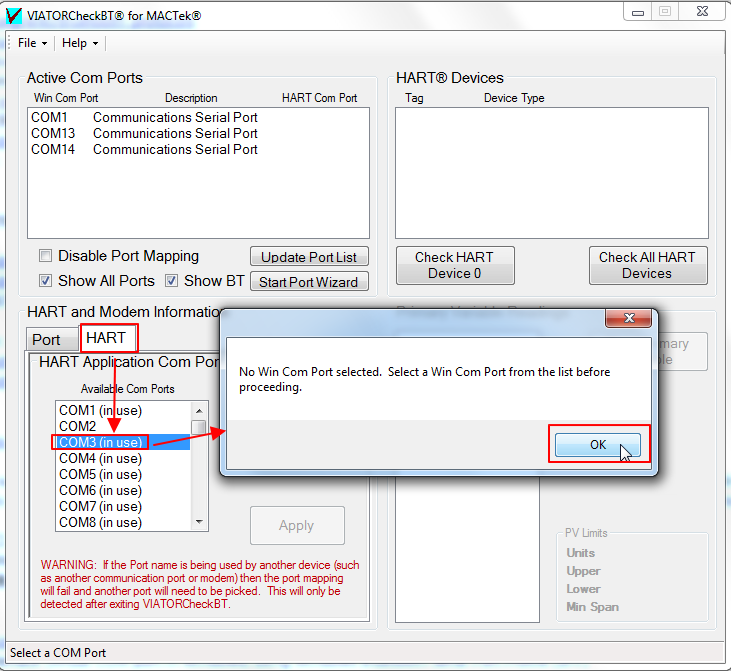Image resolution: width=731 pixels, height=671 pixels.
Task: Switch to the HART tab
Action: [109, 338]
